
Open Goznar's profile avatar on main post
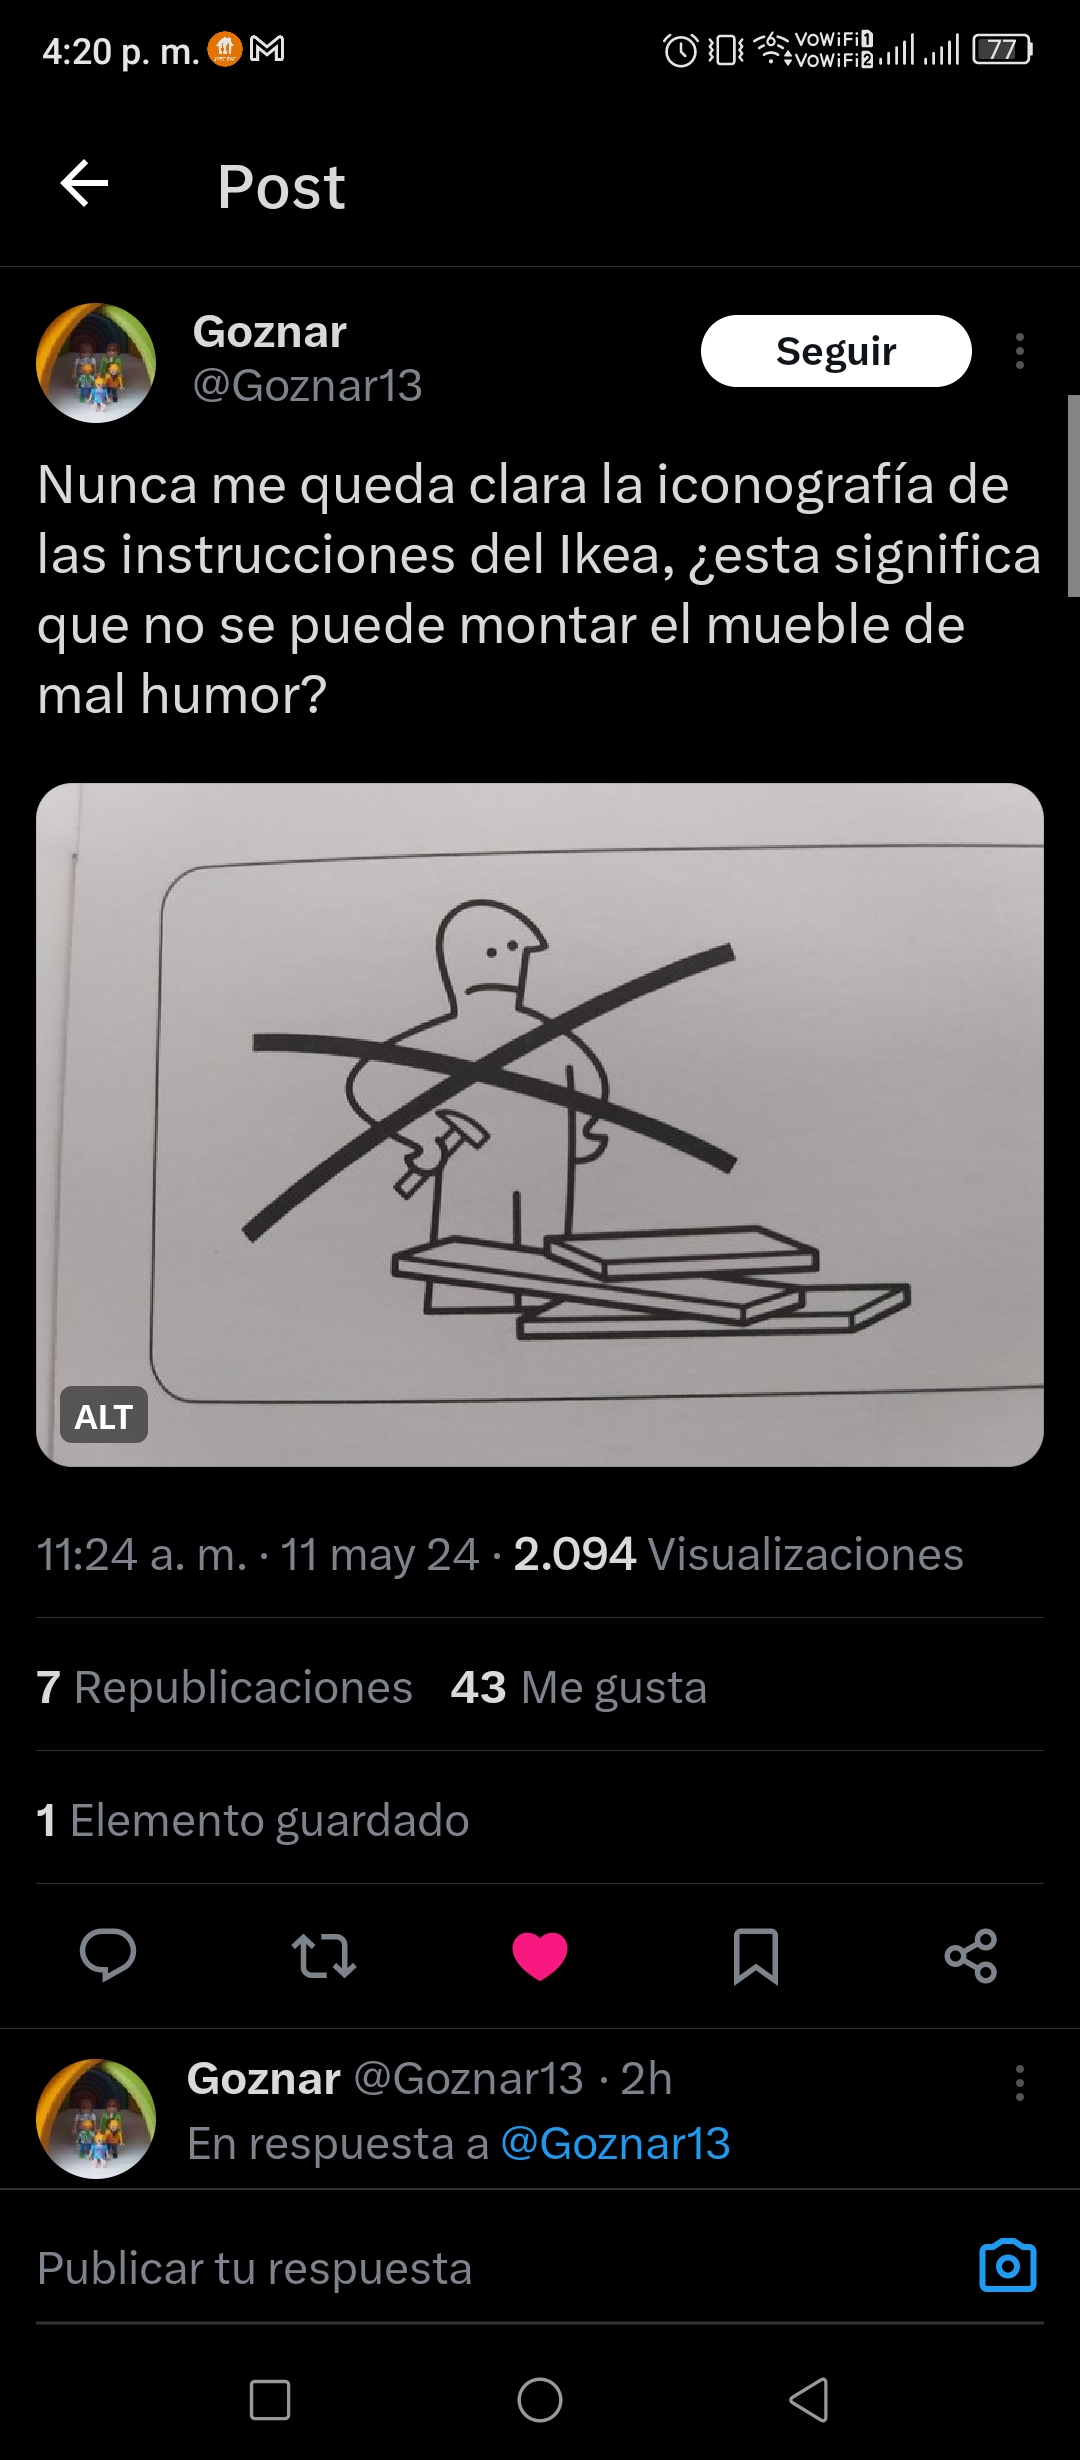point(96,363)
